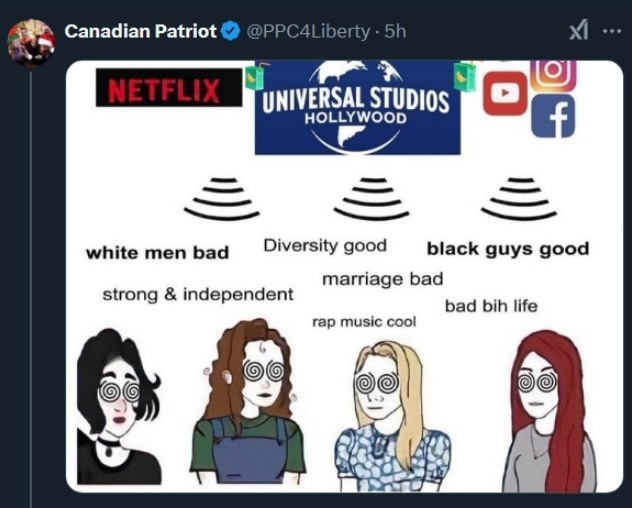Viewport: 632px width, 508px height.
Task: Click the YouTube icon in the image
Action: 505,93
